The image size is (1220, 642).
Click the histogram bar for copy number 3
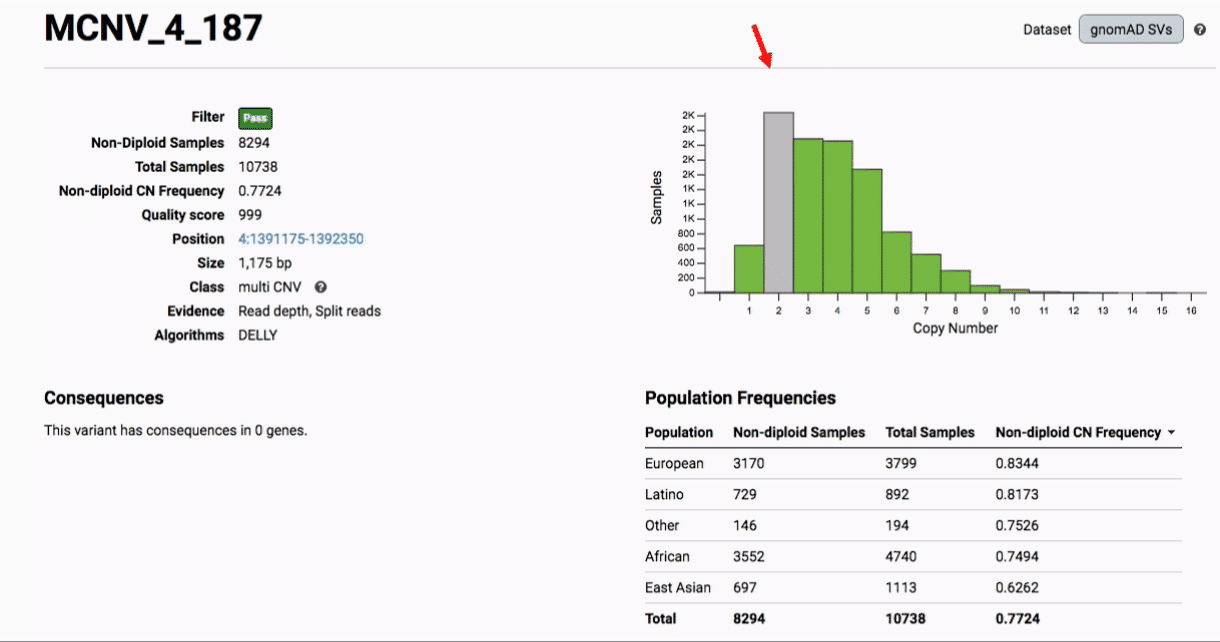tap(808, 216)
